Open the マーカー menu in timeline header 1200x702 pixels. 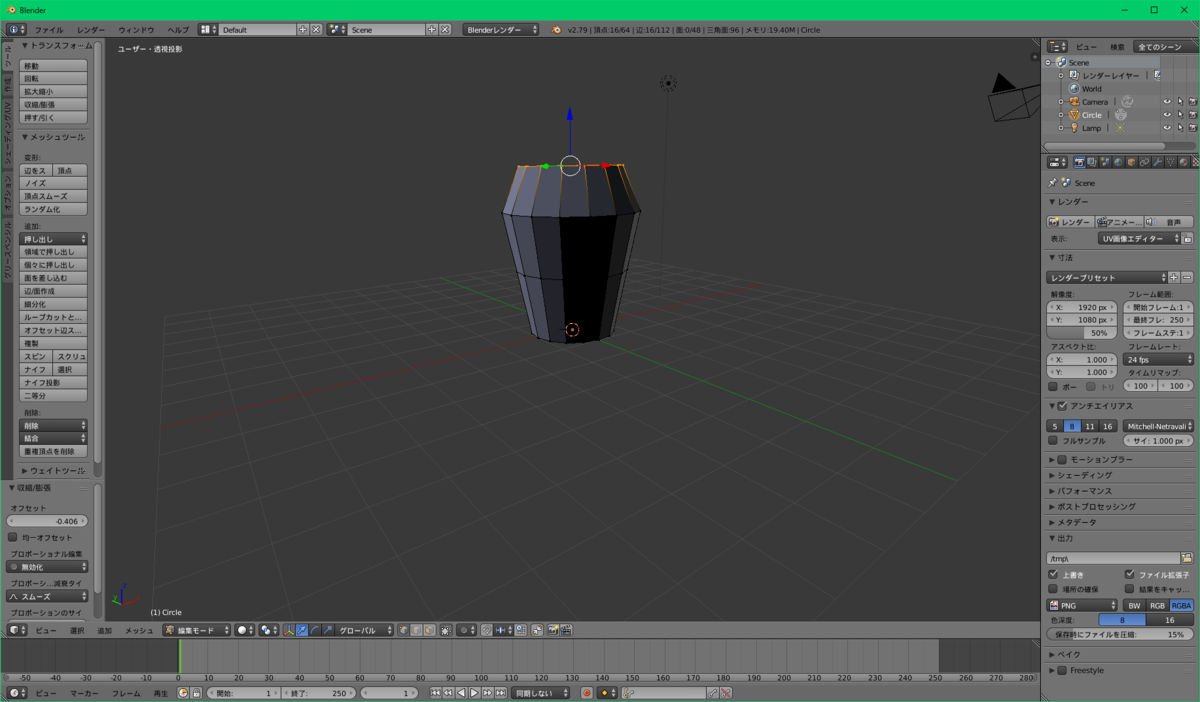tap(84, 693)
